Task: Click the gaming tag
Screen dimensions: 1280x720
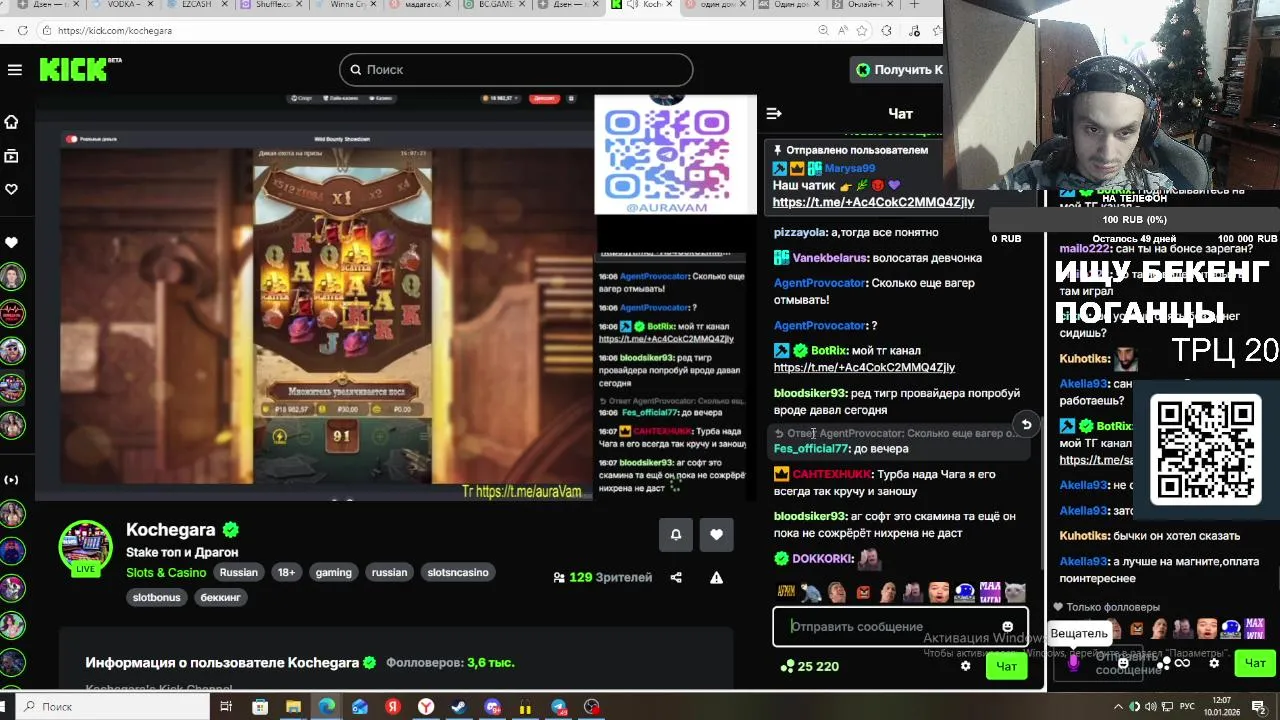Action: point(334,572)
